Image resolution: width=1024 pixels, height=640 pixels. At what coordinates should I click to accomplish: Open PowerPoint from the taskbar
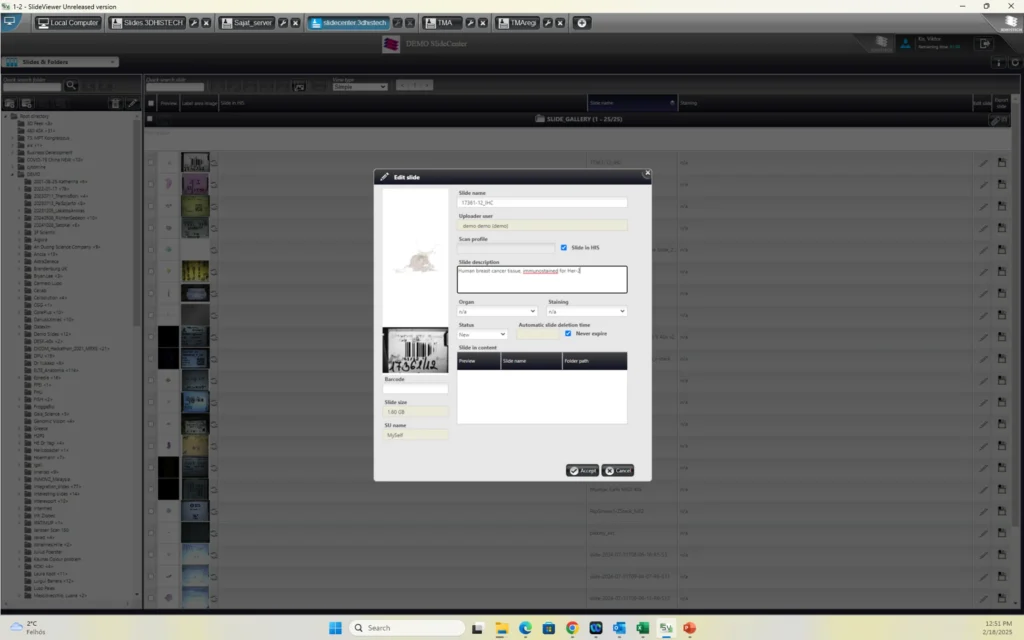690,628
